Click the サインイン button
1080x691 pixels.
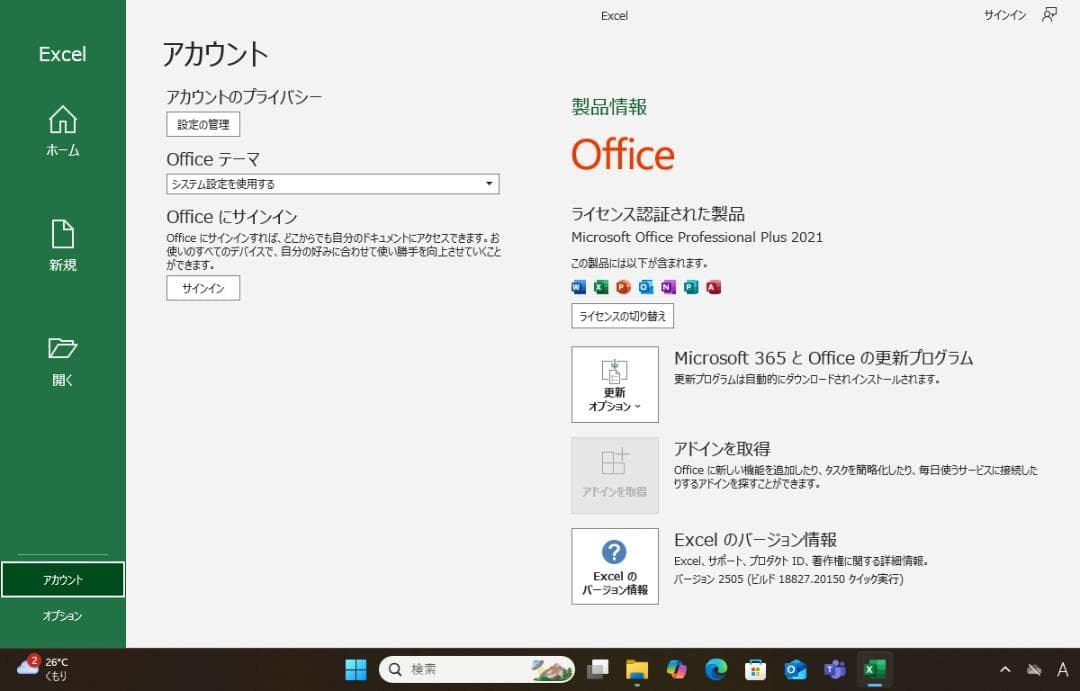click(x=202, y=288)
